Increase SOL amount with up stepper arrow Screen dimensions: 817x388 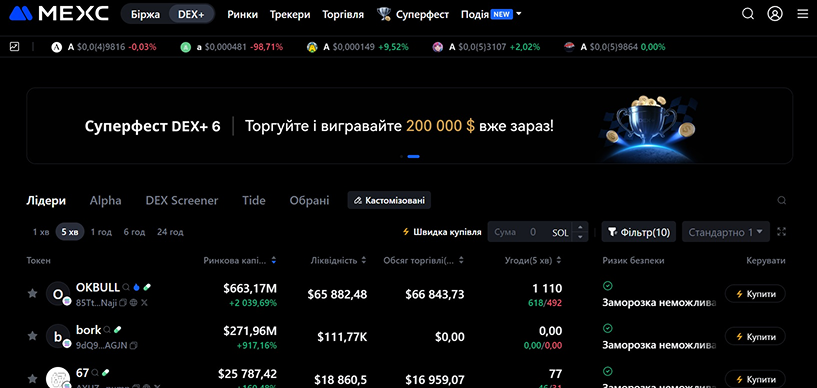pyautogui.click(x=580, y=228)
